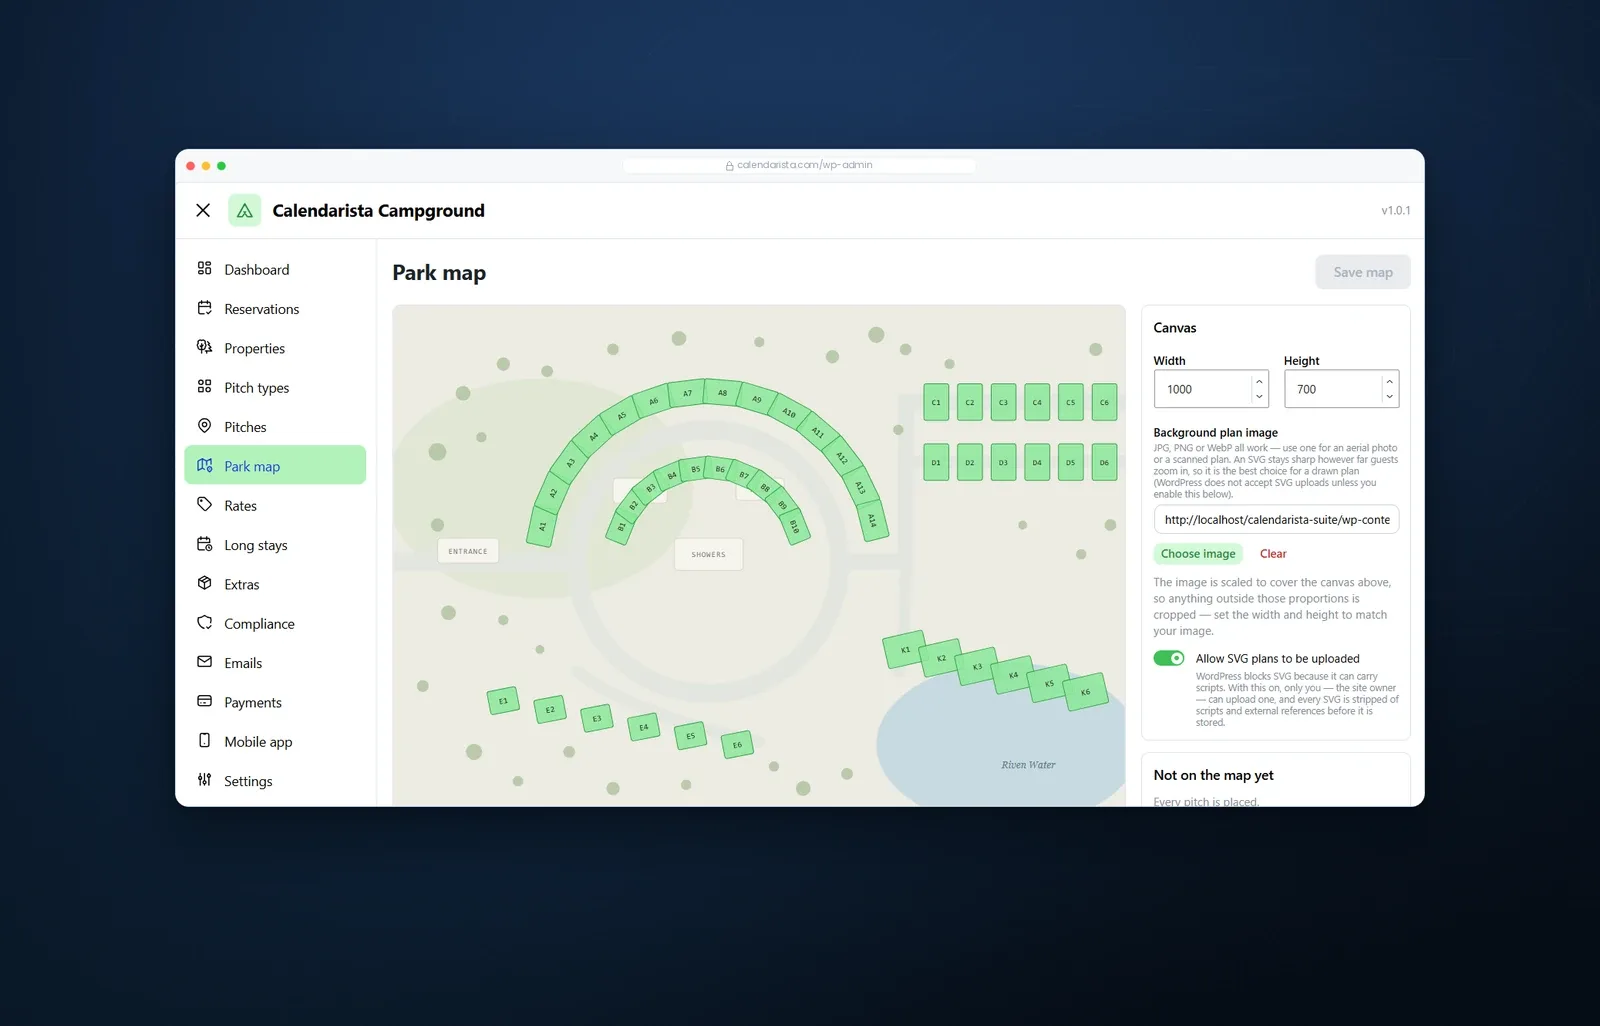The width and height of the screenshot is (1600, 1026).
Task: Click the Emails envelope icon
Action: pyautogui.click(x=204, y=662)
